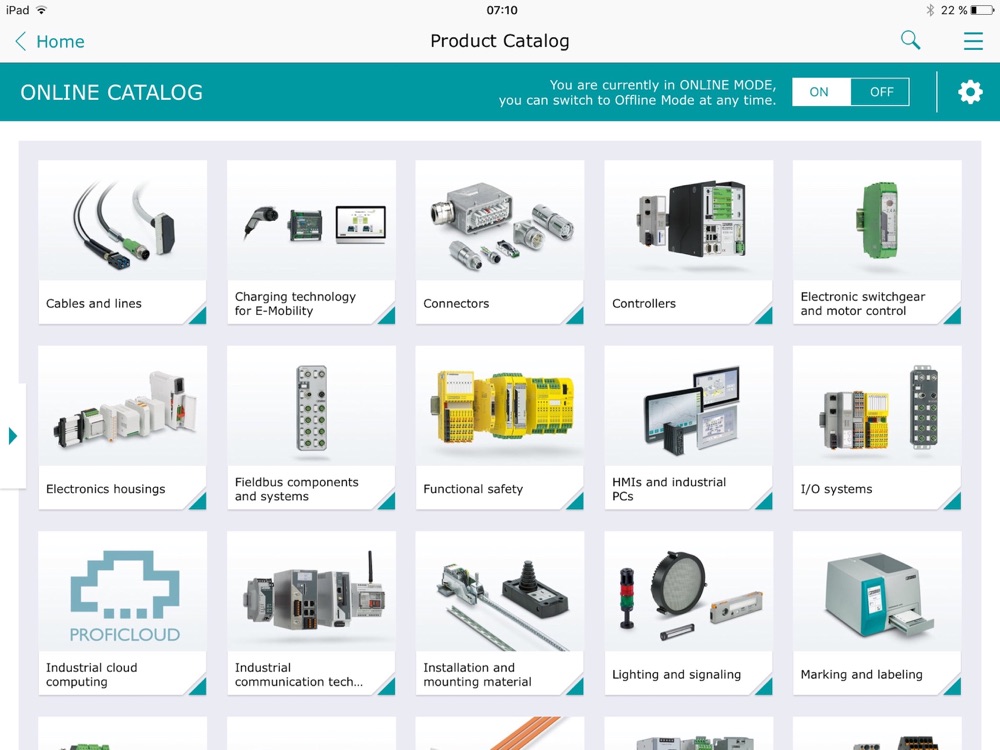Expand corner triangle on Charging technology card
The image size is (1000, 750).
pyautogui.click(x=388, y=316)
